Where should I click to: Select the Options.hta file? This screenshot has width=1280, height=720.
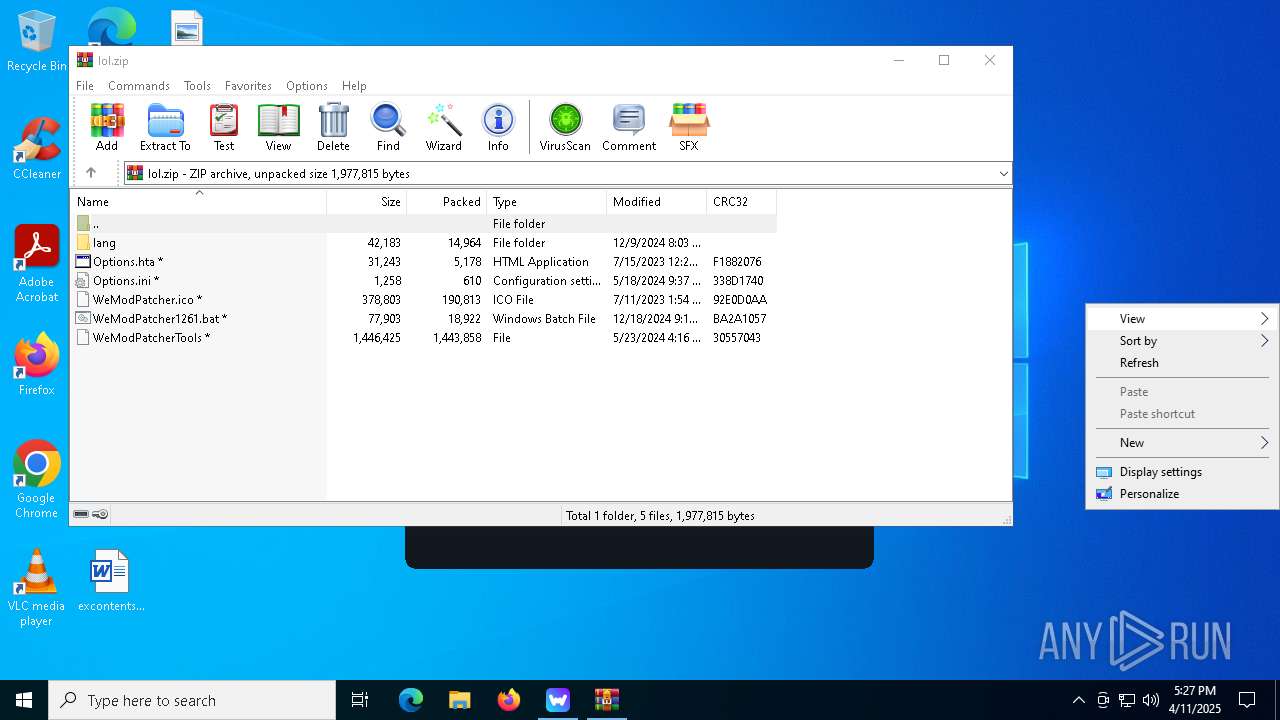tap(424, 262)
